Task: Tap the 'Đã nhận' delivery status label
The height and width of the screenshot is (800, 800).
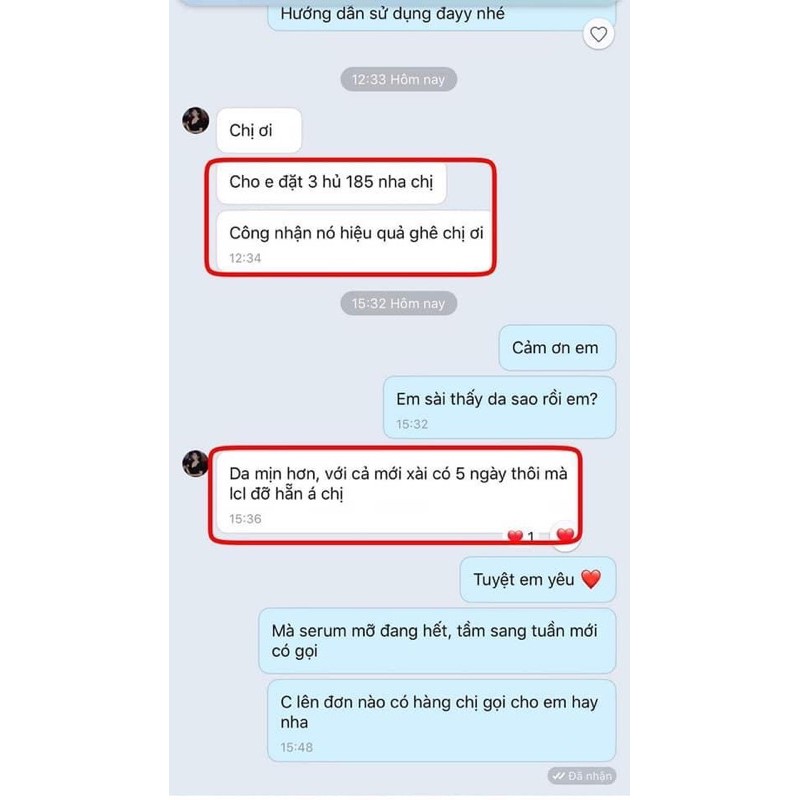Action: (x=582, y=776)
